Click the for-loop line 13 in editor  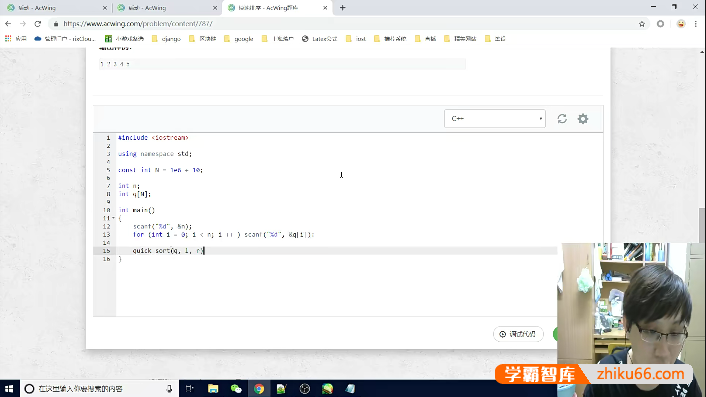(223, 235)
